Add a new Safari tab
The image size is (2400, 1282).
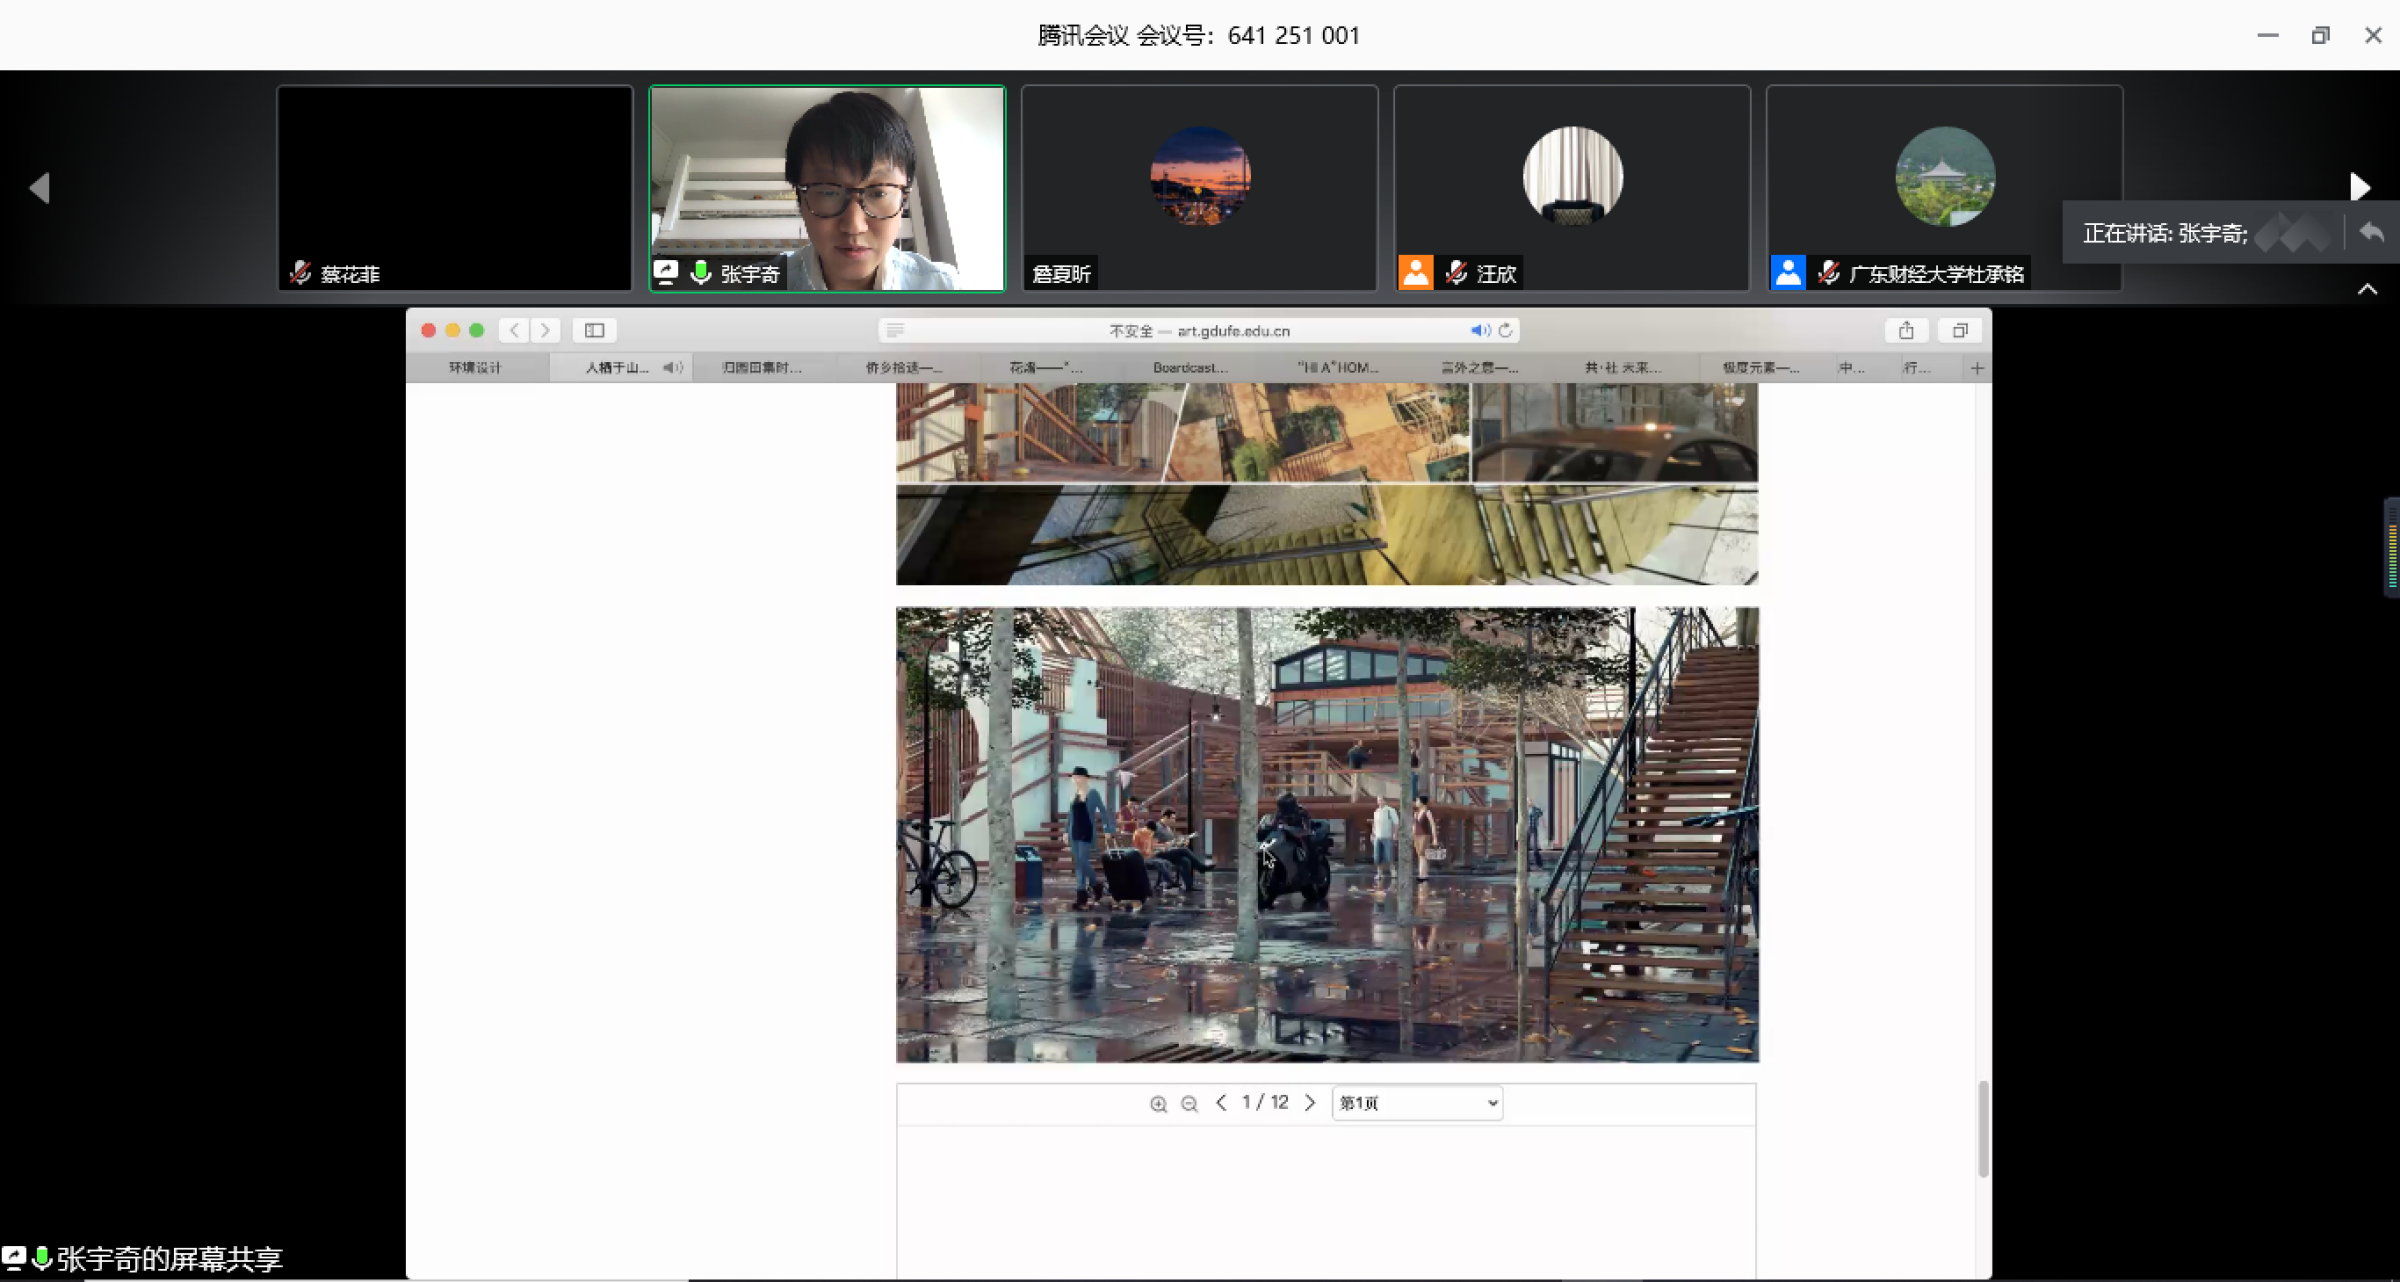coord(1977,368)
